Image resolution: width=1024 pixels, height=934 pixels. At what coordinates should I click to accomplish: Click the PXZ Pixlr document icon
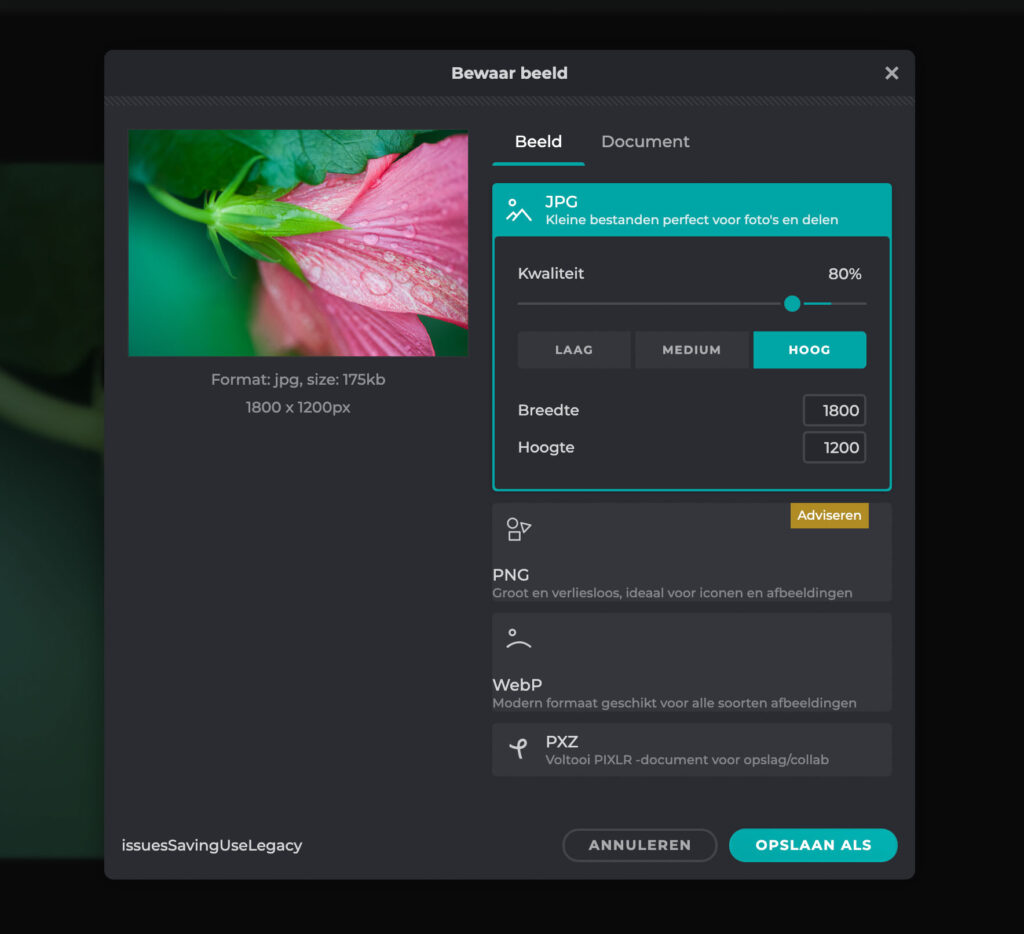518,749
